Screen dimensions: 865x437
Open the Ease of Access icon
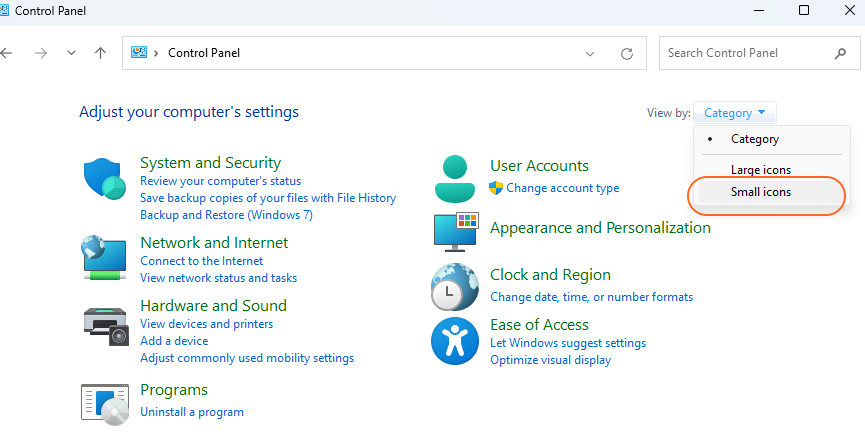coord(455,341)
